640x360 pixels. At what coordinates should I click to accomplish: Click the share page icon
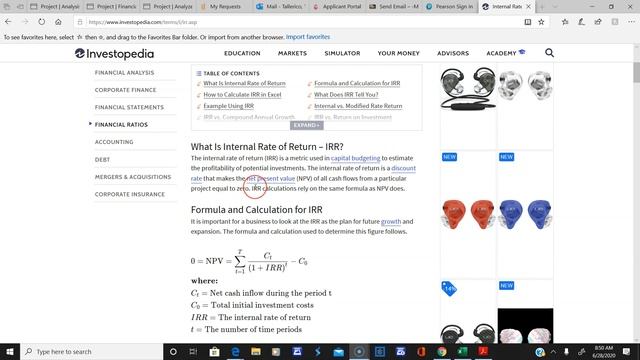[598, 22]
